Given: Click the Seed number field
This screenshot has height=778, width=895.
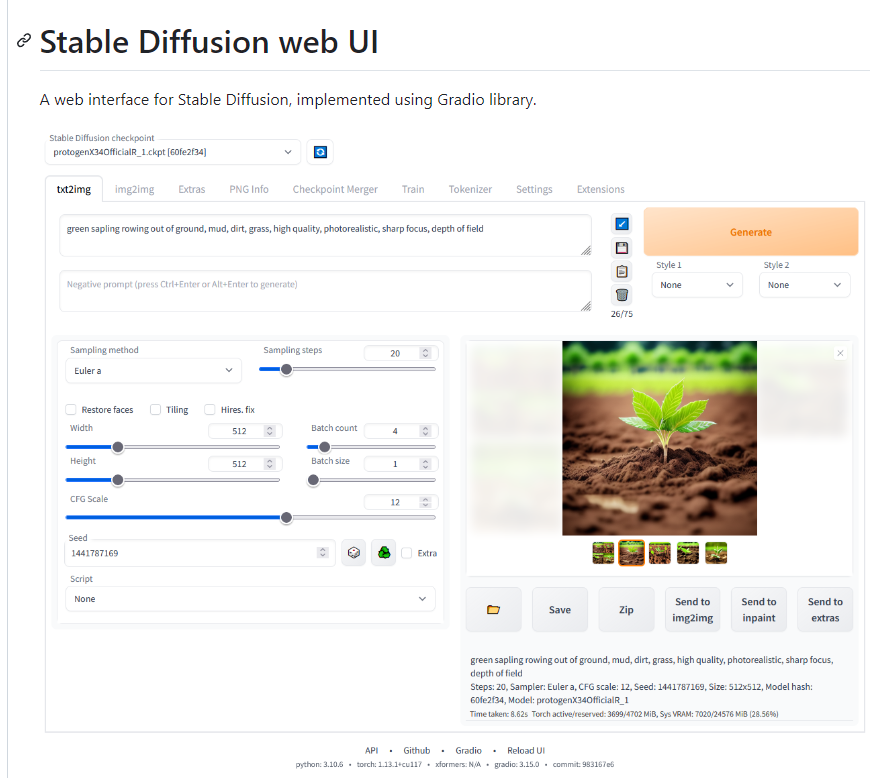Looking at the screenshot, I should 199,553.
